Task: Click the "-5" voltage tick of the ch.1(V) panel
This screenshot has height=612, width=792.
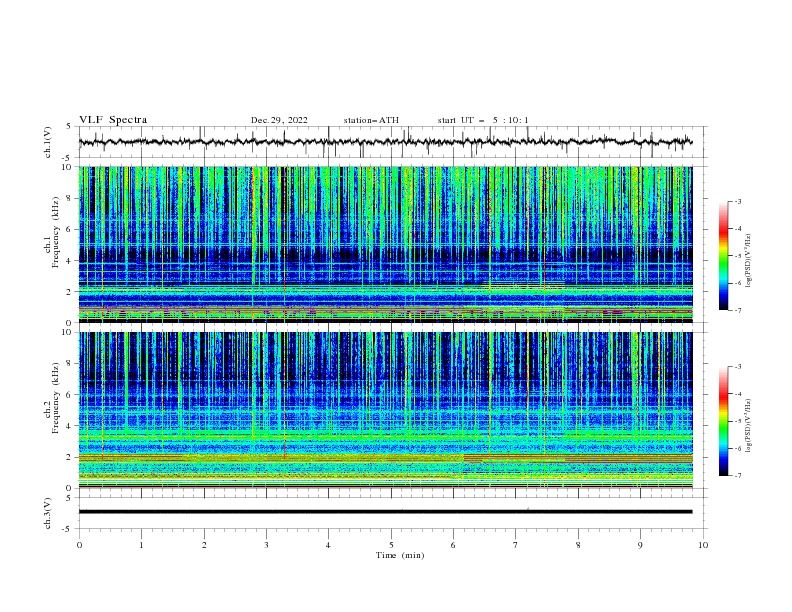Action: tap(68, 158)
